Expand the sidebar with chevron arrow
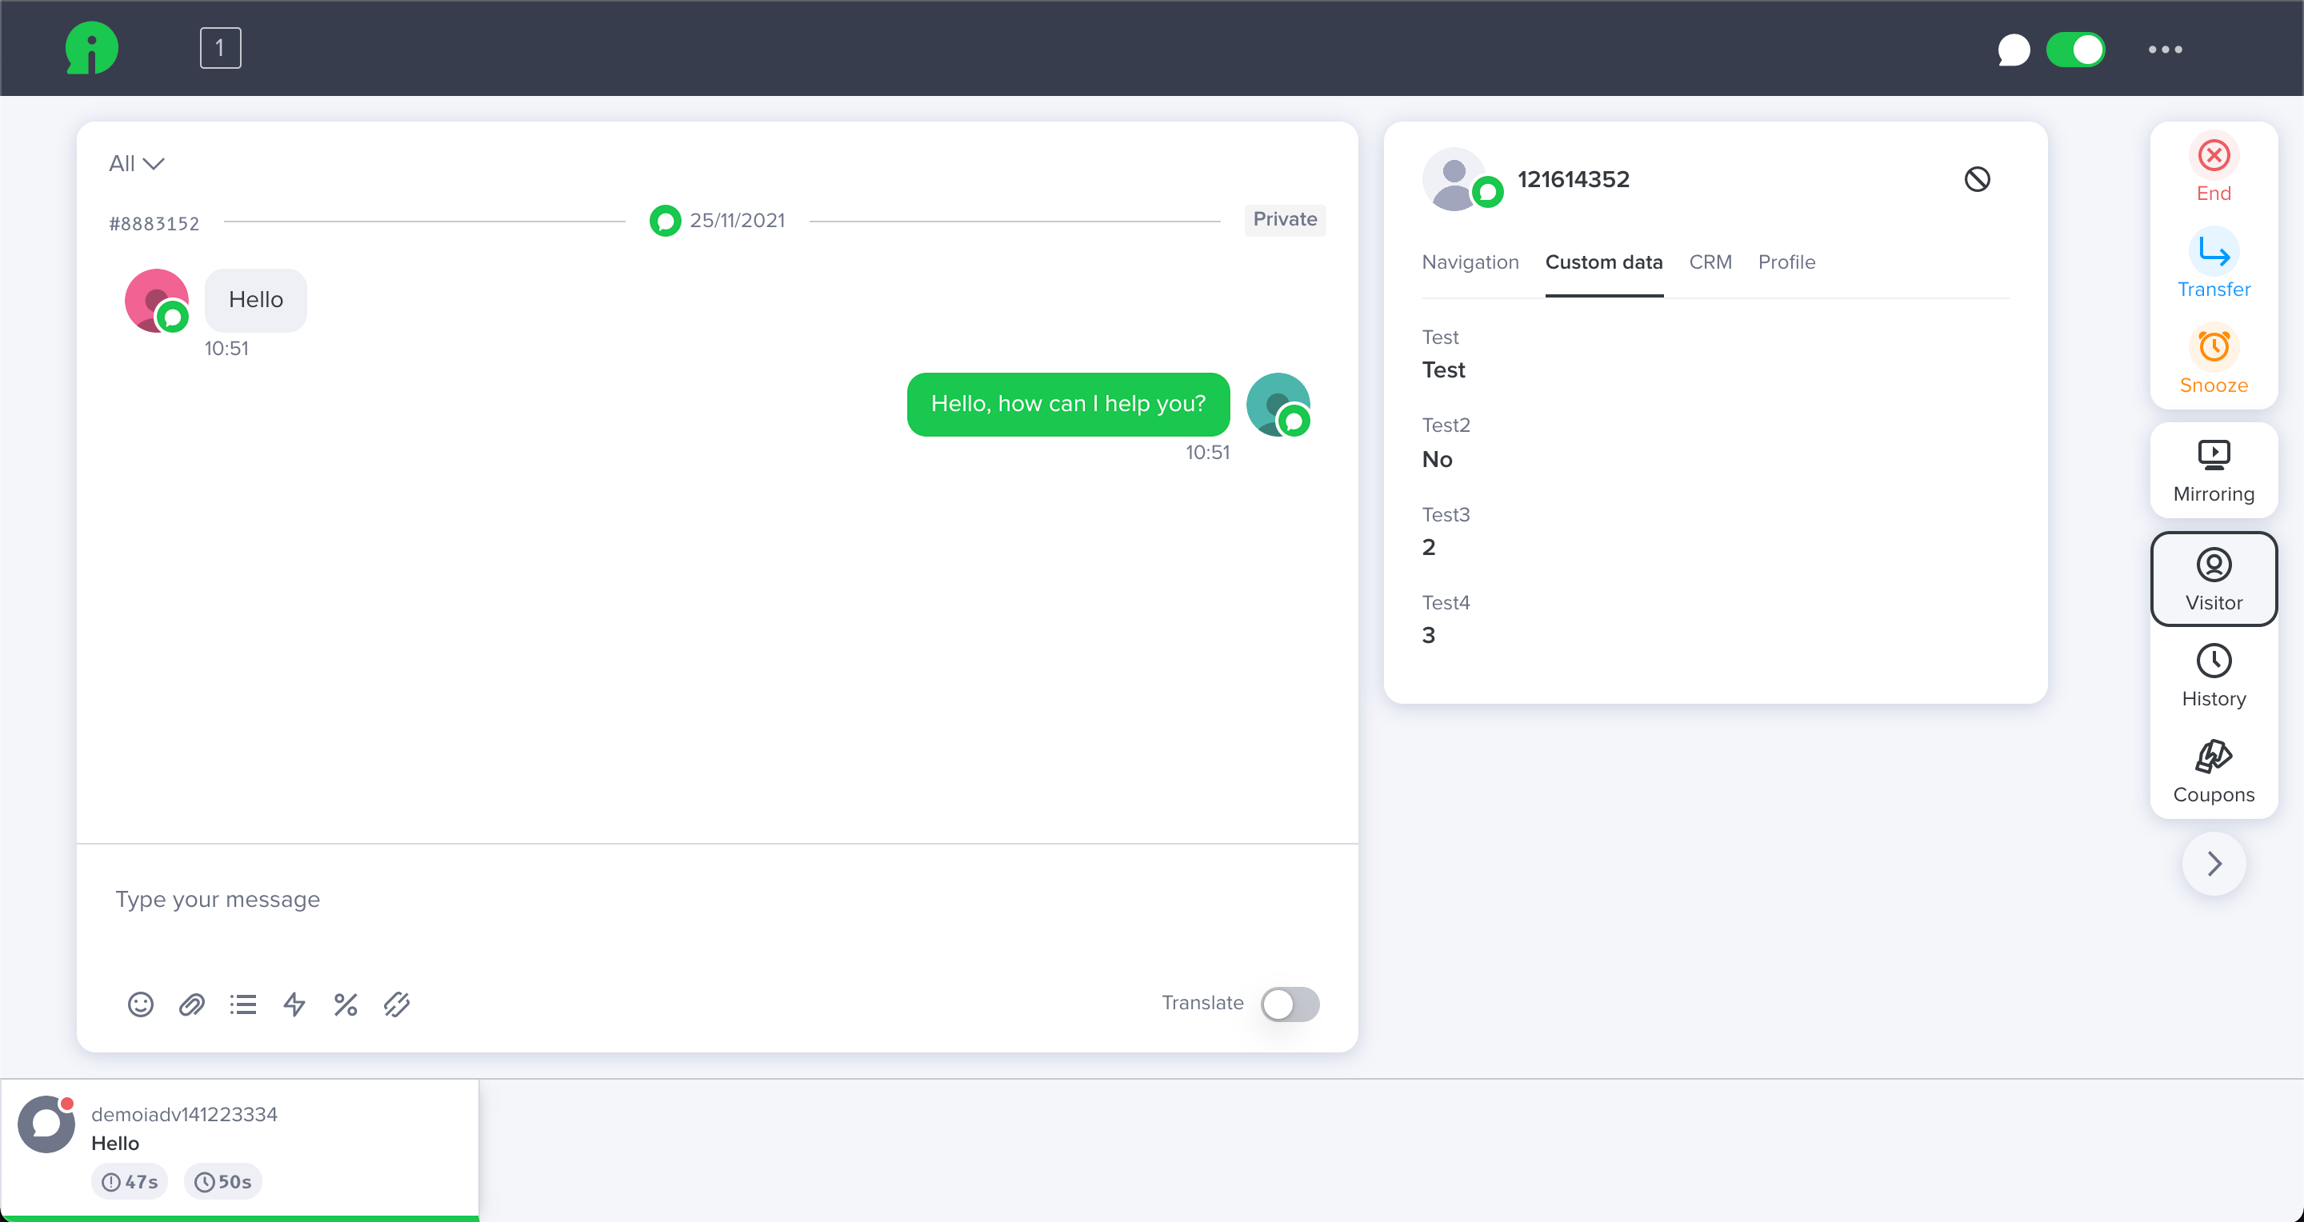The height and width of the screenshot is (1222, 2304). (x=2213, y=863)
